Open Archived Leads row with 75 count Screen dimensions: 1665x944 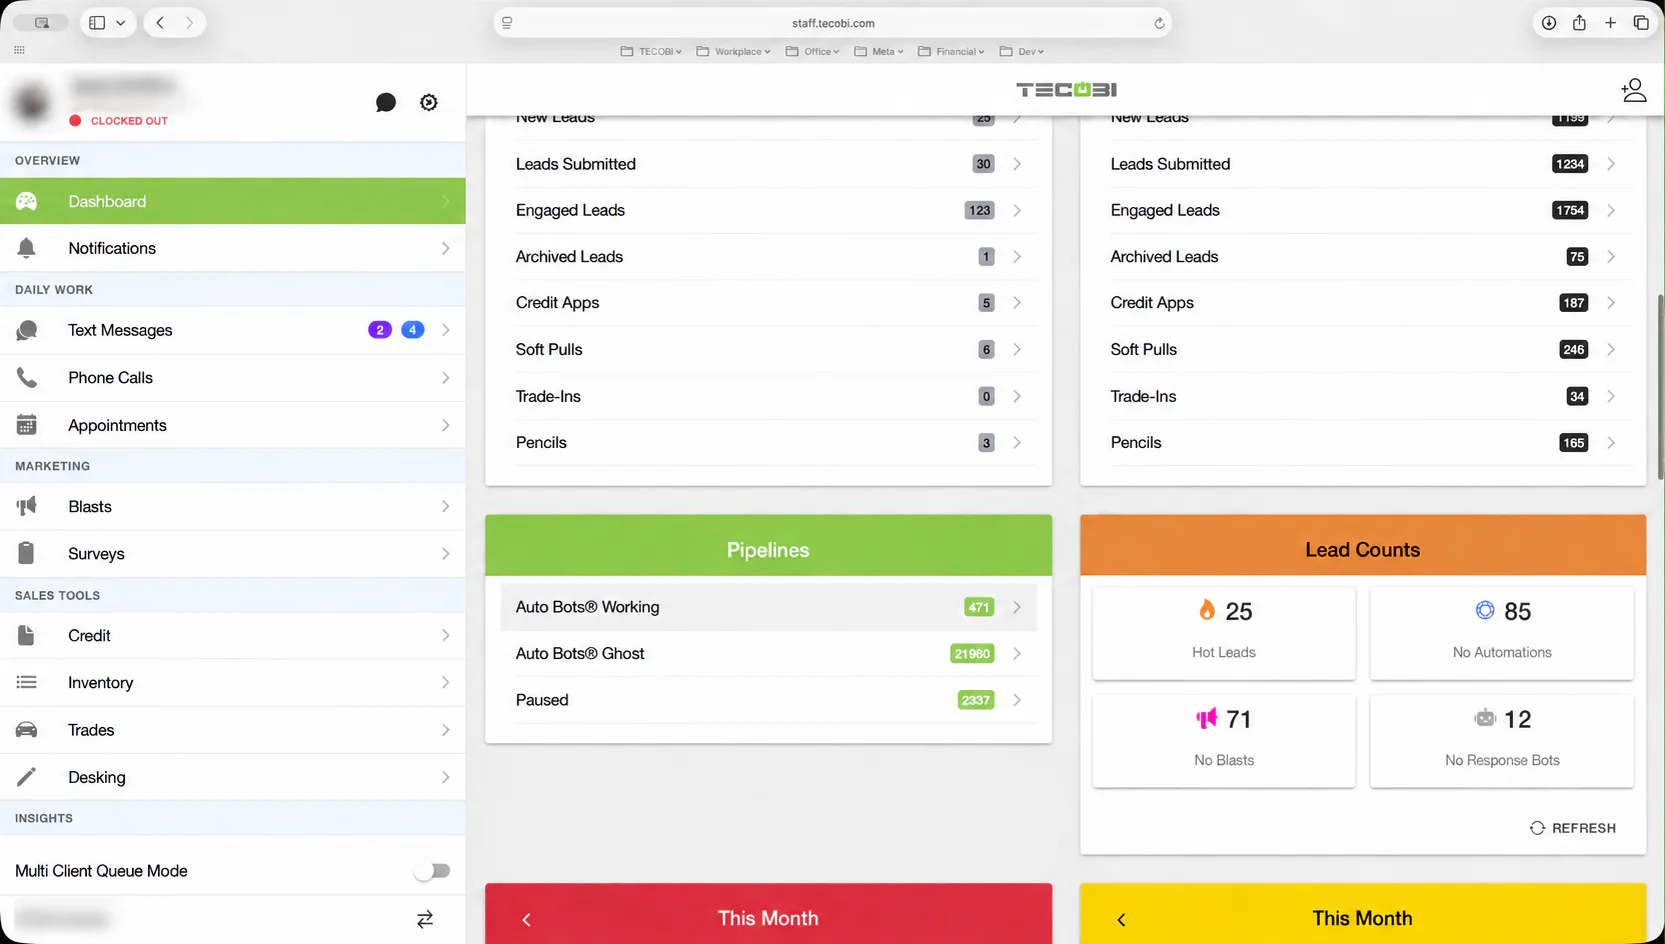pyautogui.click(x=1363, y=257)
